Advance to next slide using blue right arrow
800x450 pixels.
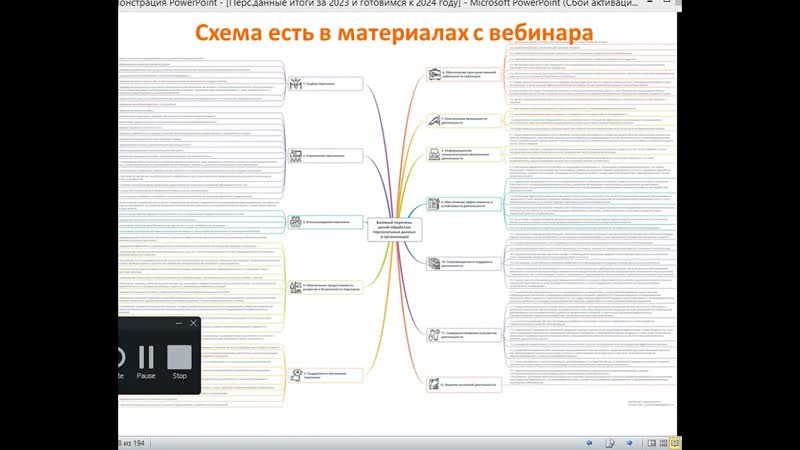[x=630, y=443]
